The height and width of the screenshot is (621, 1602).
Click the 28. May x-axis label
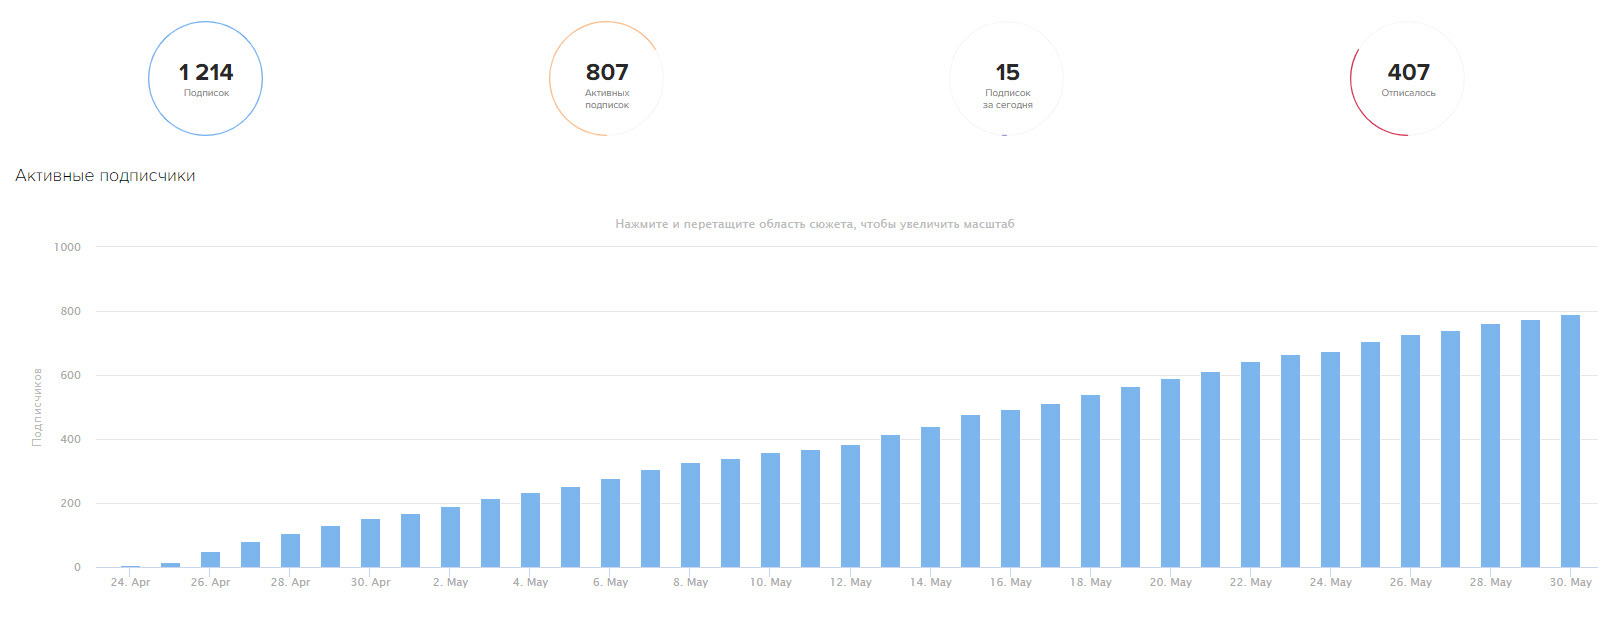(1490, 582)
